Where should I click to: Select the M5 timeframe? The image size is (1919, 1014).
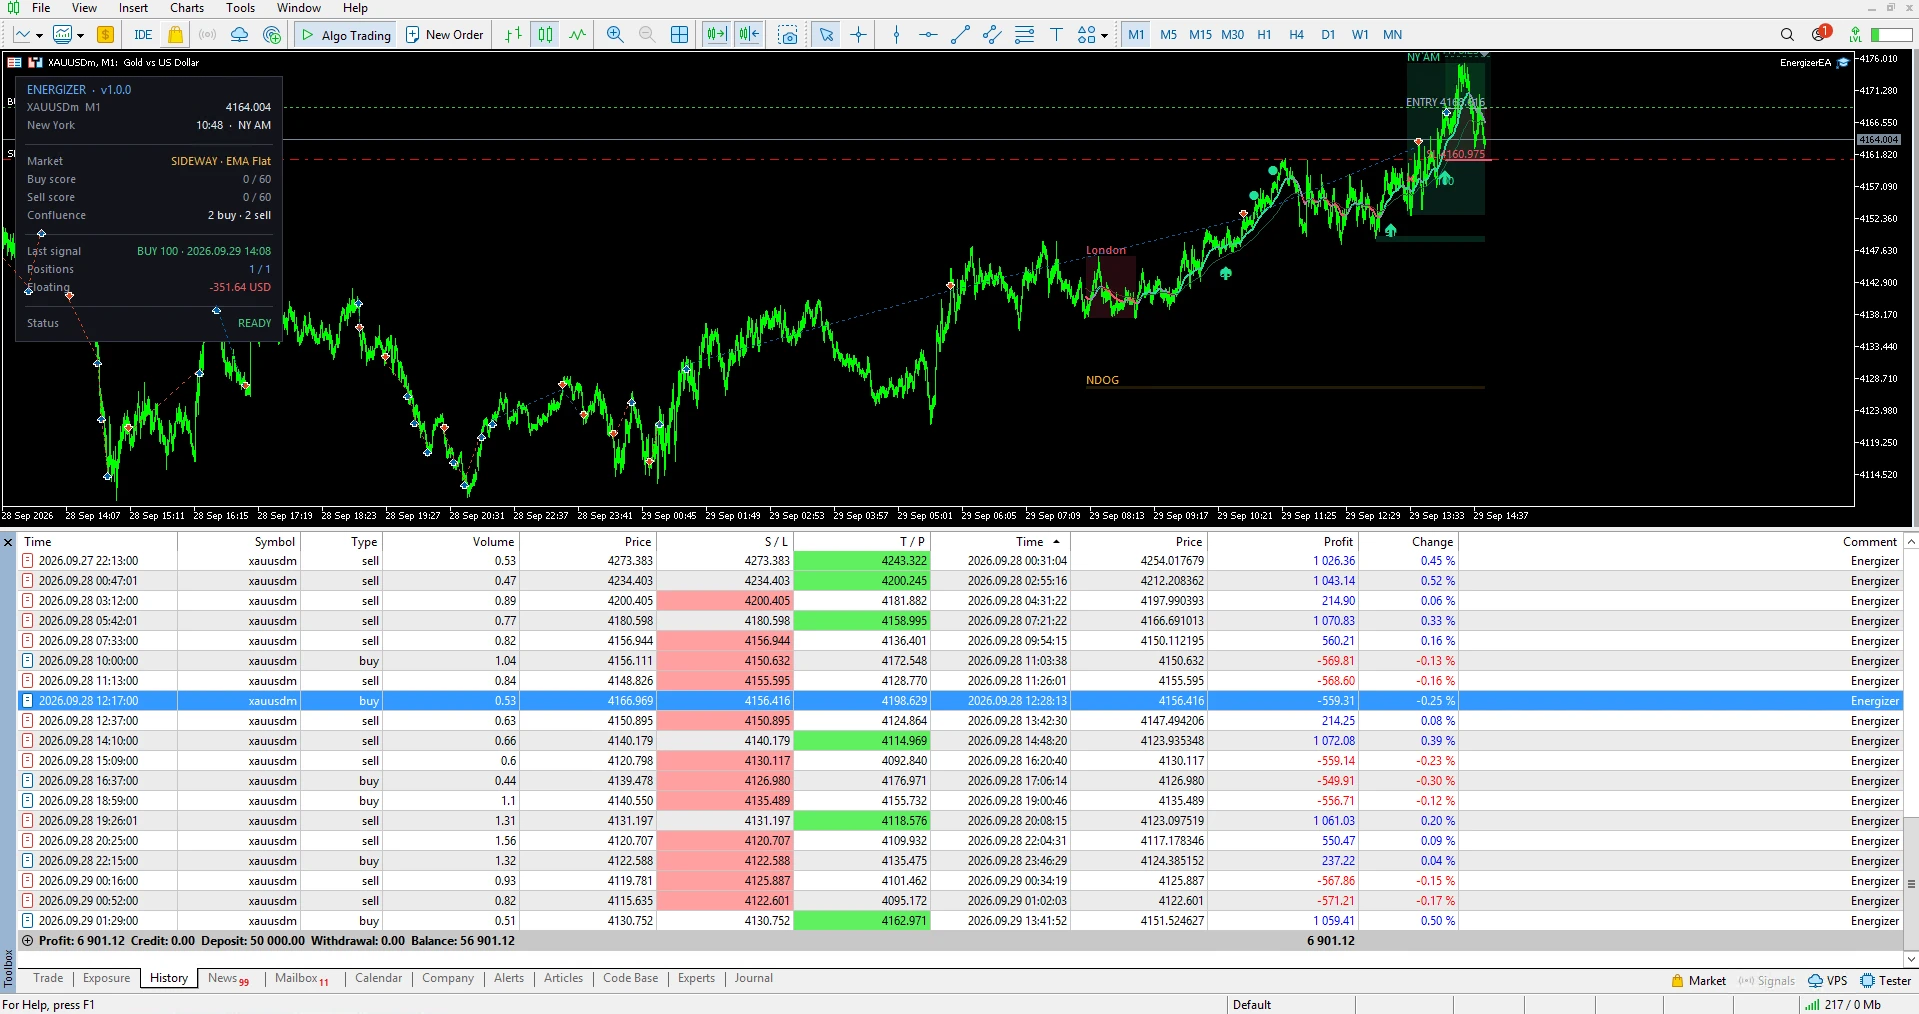(x=1168, y=35)
